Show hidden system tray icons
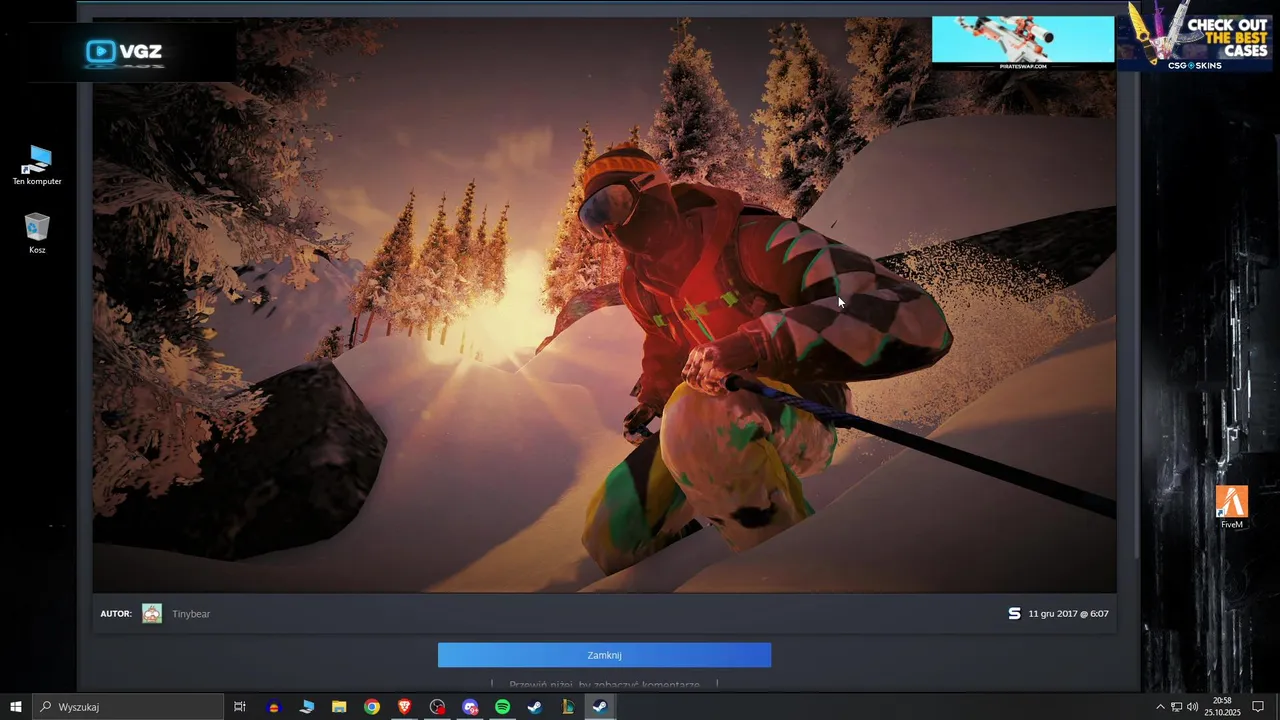 click(1160, 707)
